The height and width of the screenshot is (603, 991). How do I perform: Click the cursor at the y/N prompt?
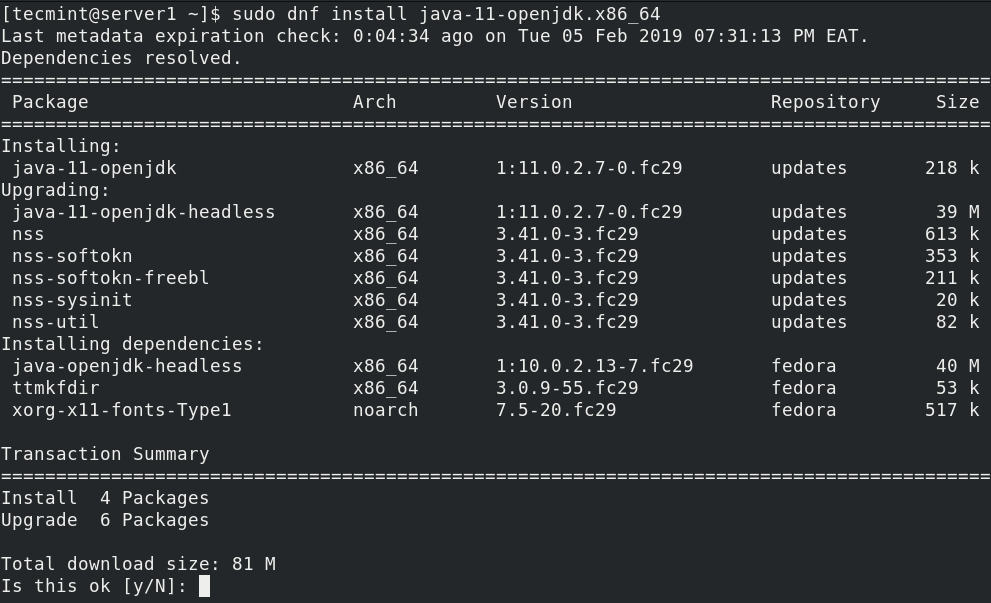(x=204, y=586)
